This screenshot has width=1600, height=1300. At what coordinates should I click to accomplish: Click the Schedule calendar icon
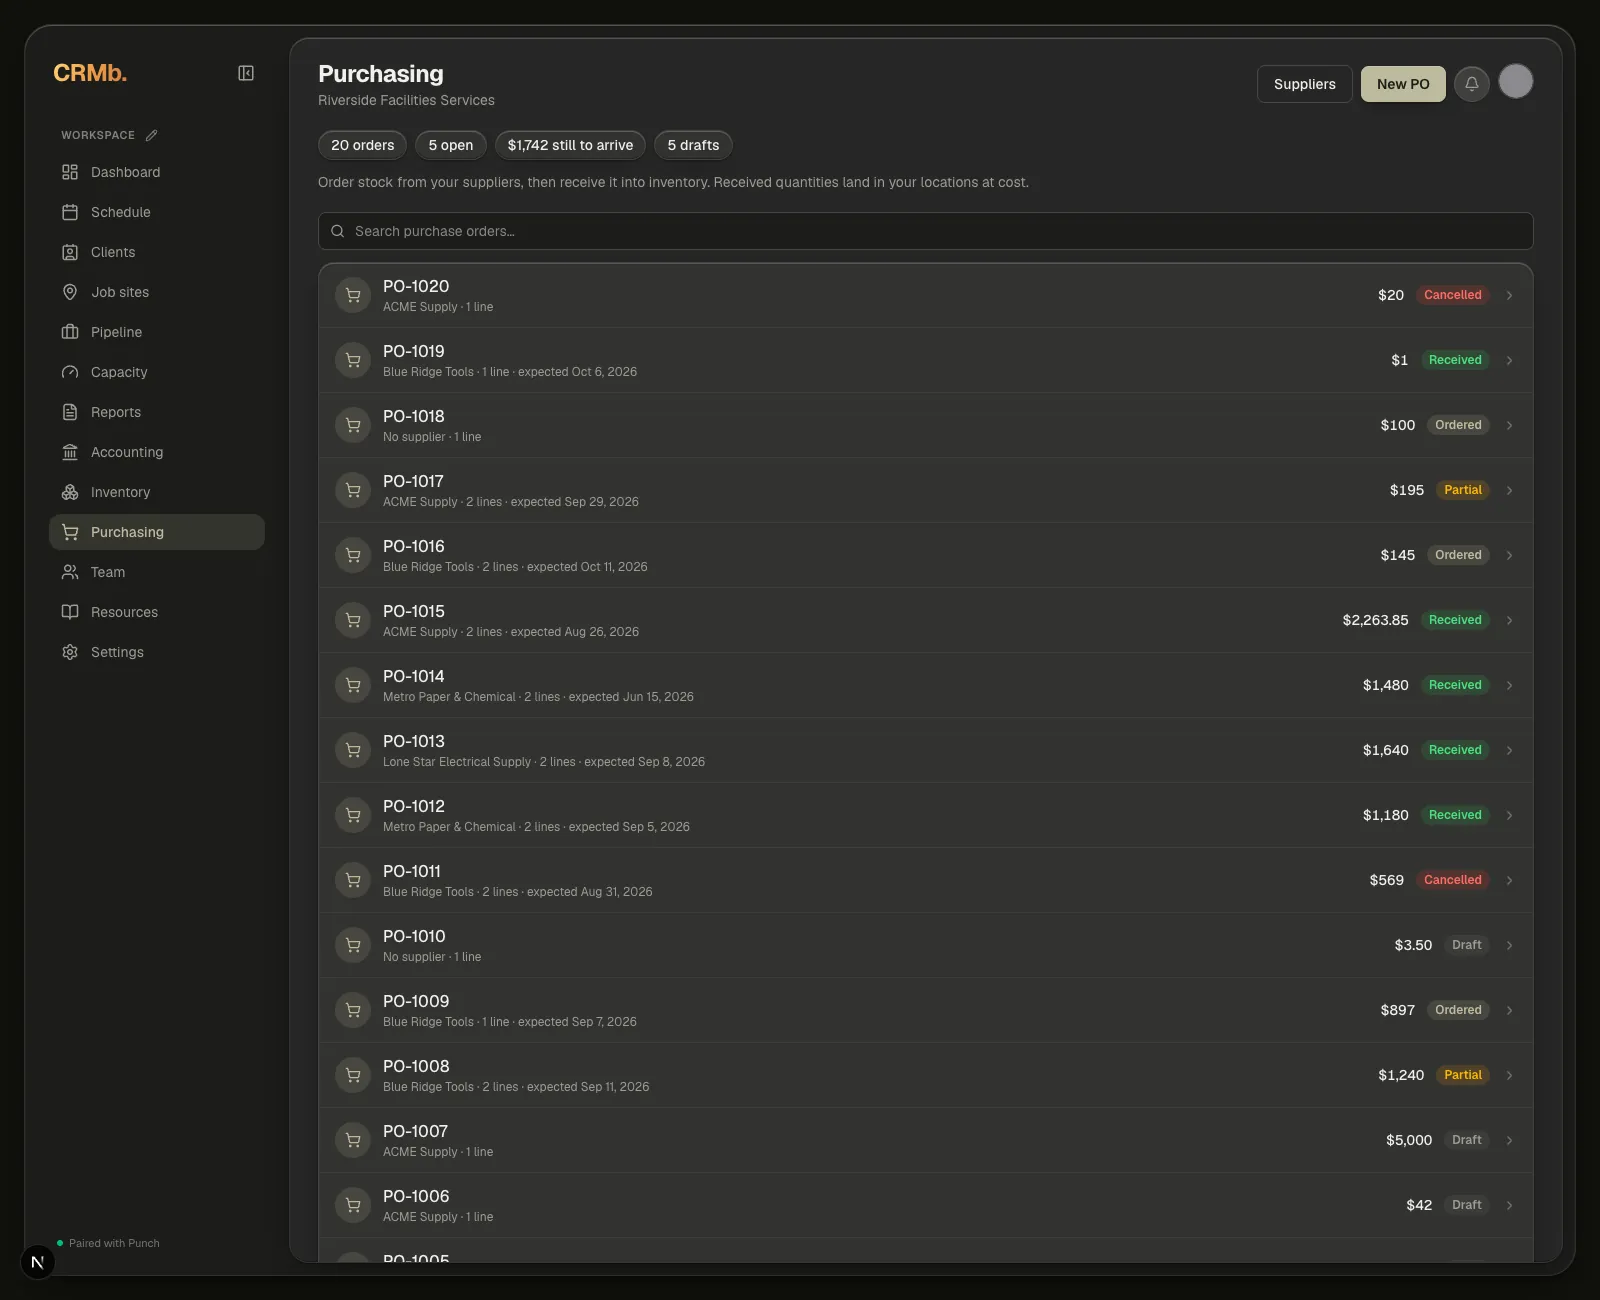[70, 212]
